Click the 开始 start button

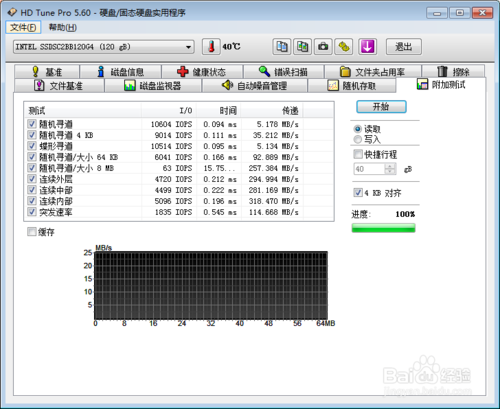click(x=381, y=107)
